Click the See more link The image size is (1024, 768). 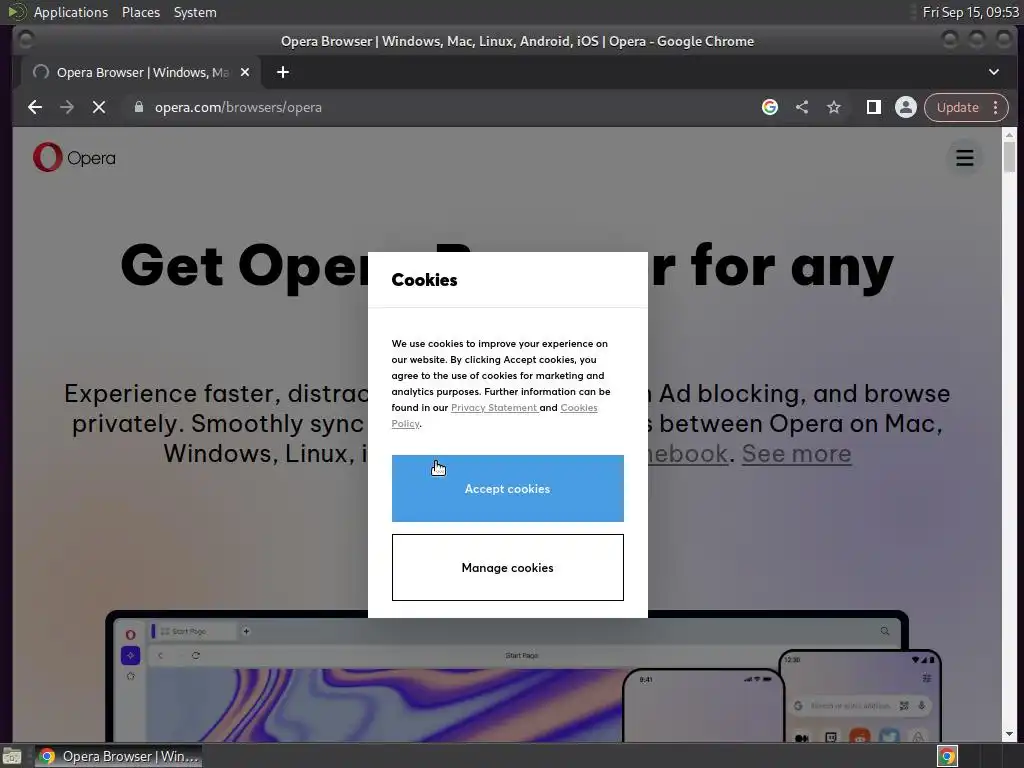796,453
